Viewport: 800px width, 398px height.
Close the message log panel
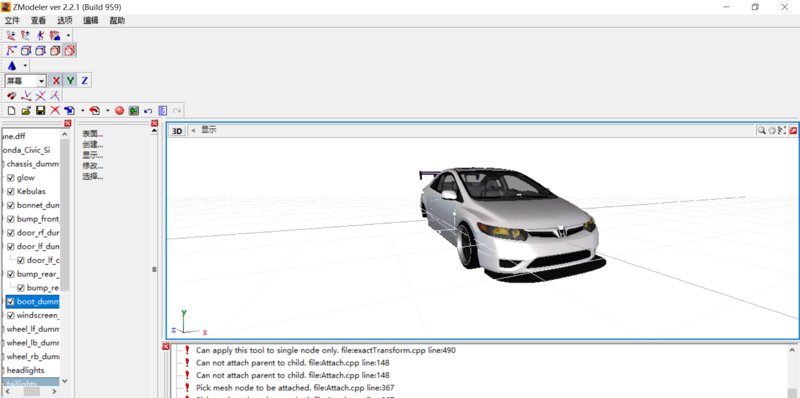pyautogui.click(x=166, y=347)
